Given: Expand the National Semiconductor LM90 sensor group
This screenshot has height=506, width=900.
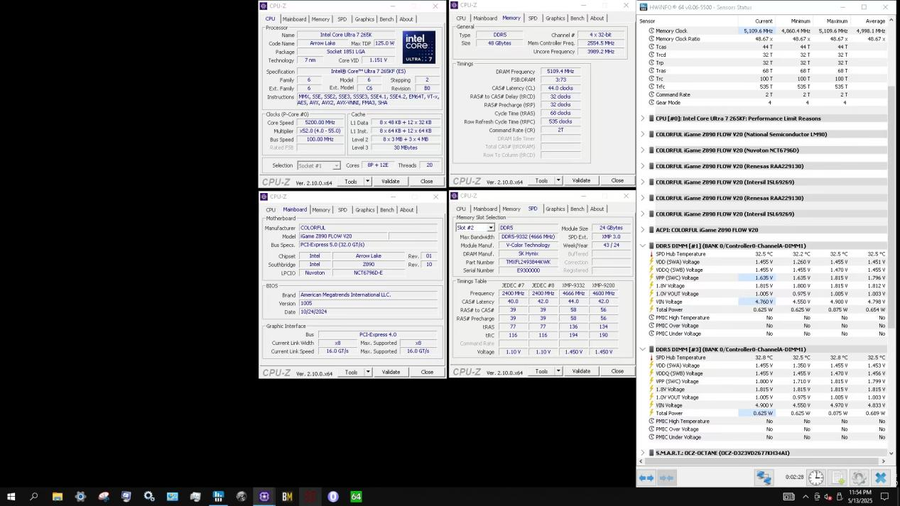Looking at the screenshot, I should (643, 134).
